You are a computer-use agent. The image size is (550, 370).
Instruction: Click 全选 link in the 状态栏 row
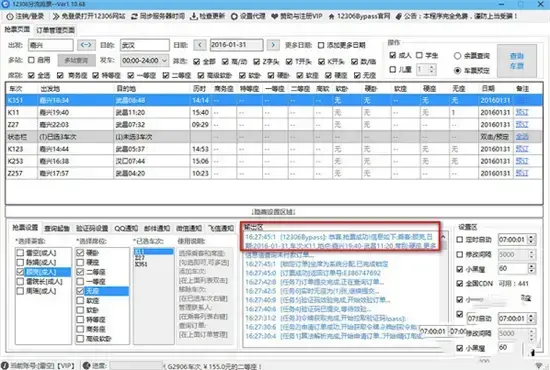522,136
